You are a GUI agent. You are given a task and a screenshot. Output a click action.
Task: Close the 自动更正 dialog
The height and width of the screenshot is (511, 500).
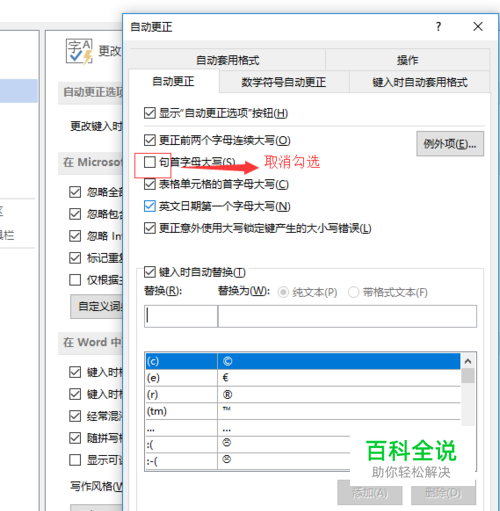pos(478,26)
